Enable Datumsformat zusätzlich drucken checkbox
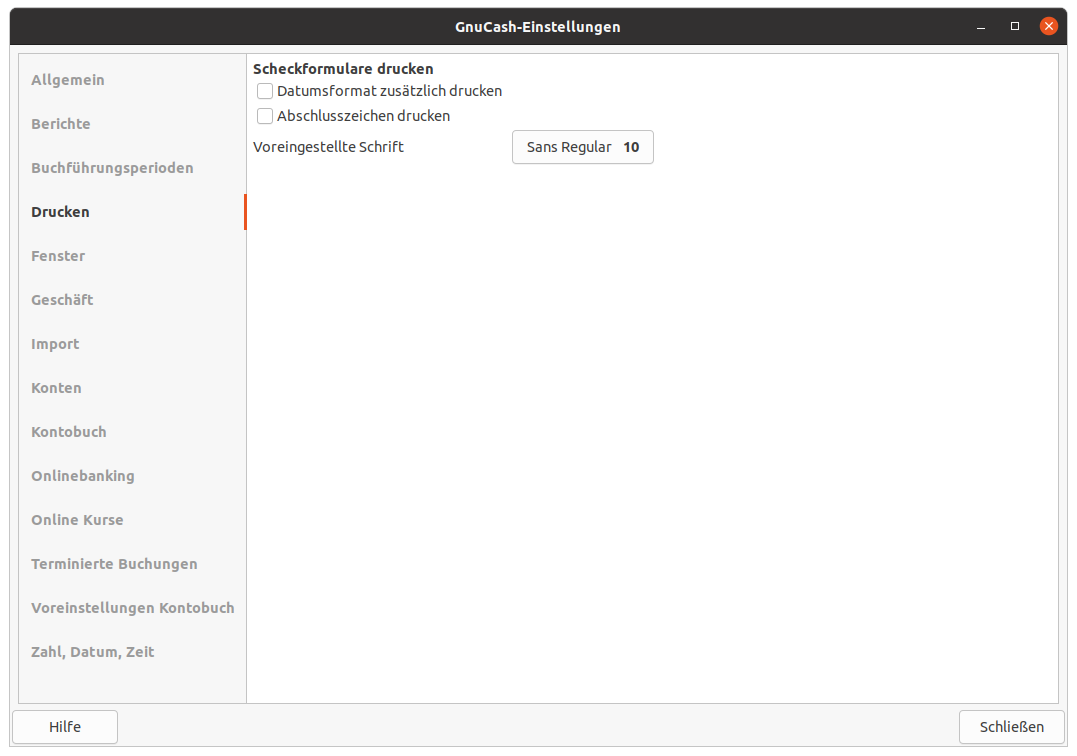 pyautogui.click(x=265, y=91)
